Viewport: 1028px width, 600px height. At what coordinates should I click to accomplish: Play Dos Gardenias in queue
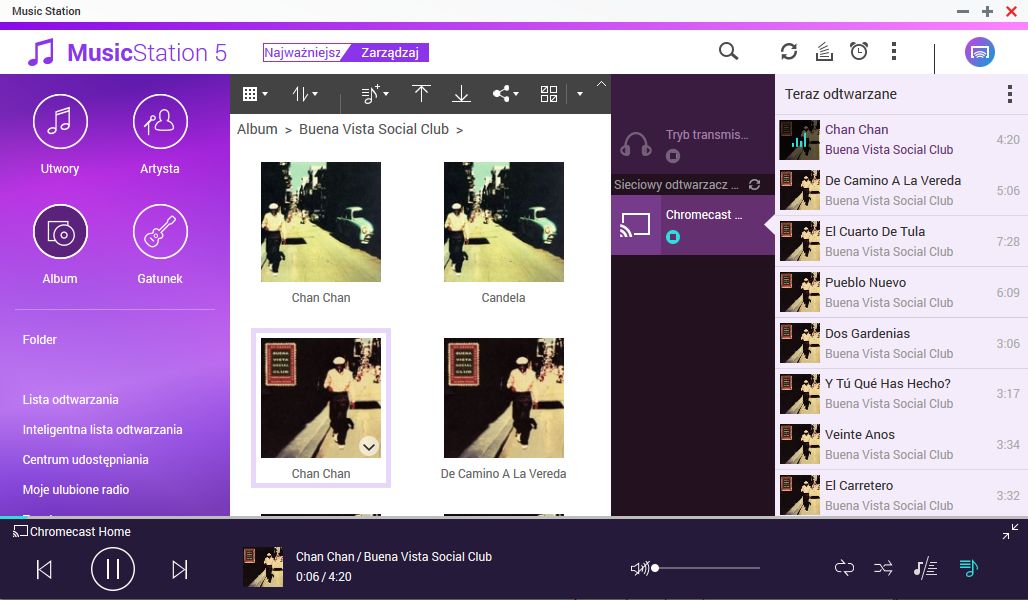pos(901,343)
